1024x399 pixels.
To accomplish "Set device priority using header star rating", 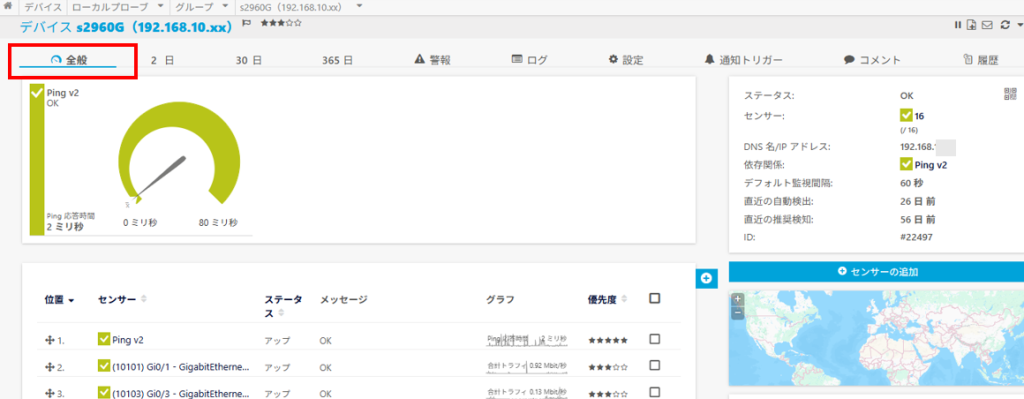I will point(281,24).
